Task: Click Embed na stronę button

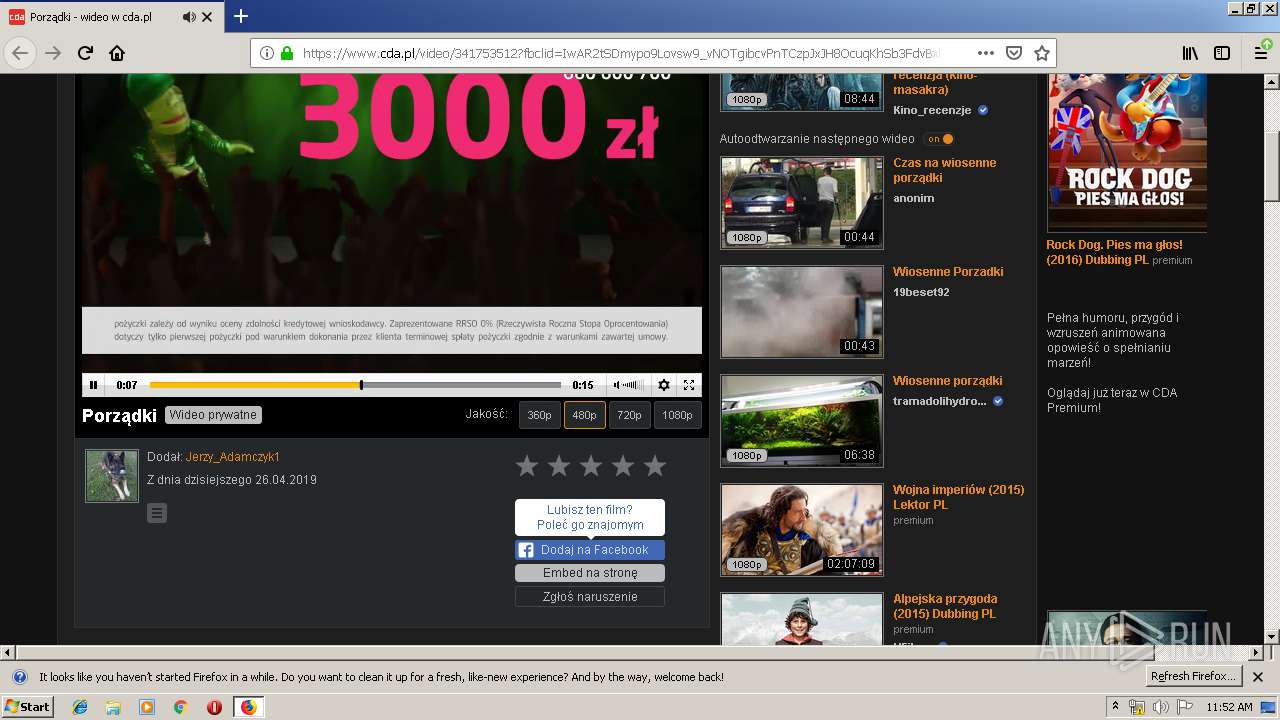Action: (x=590, y=573)
